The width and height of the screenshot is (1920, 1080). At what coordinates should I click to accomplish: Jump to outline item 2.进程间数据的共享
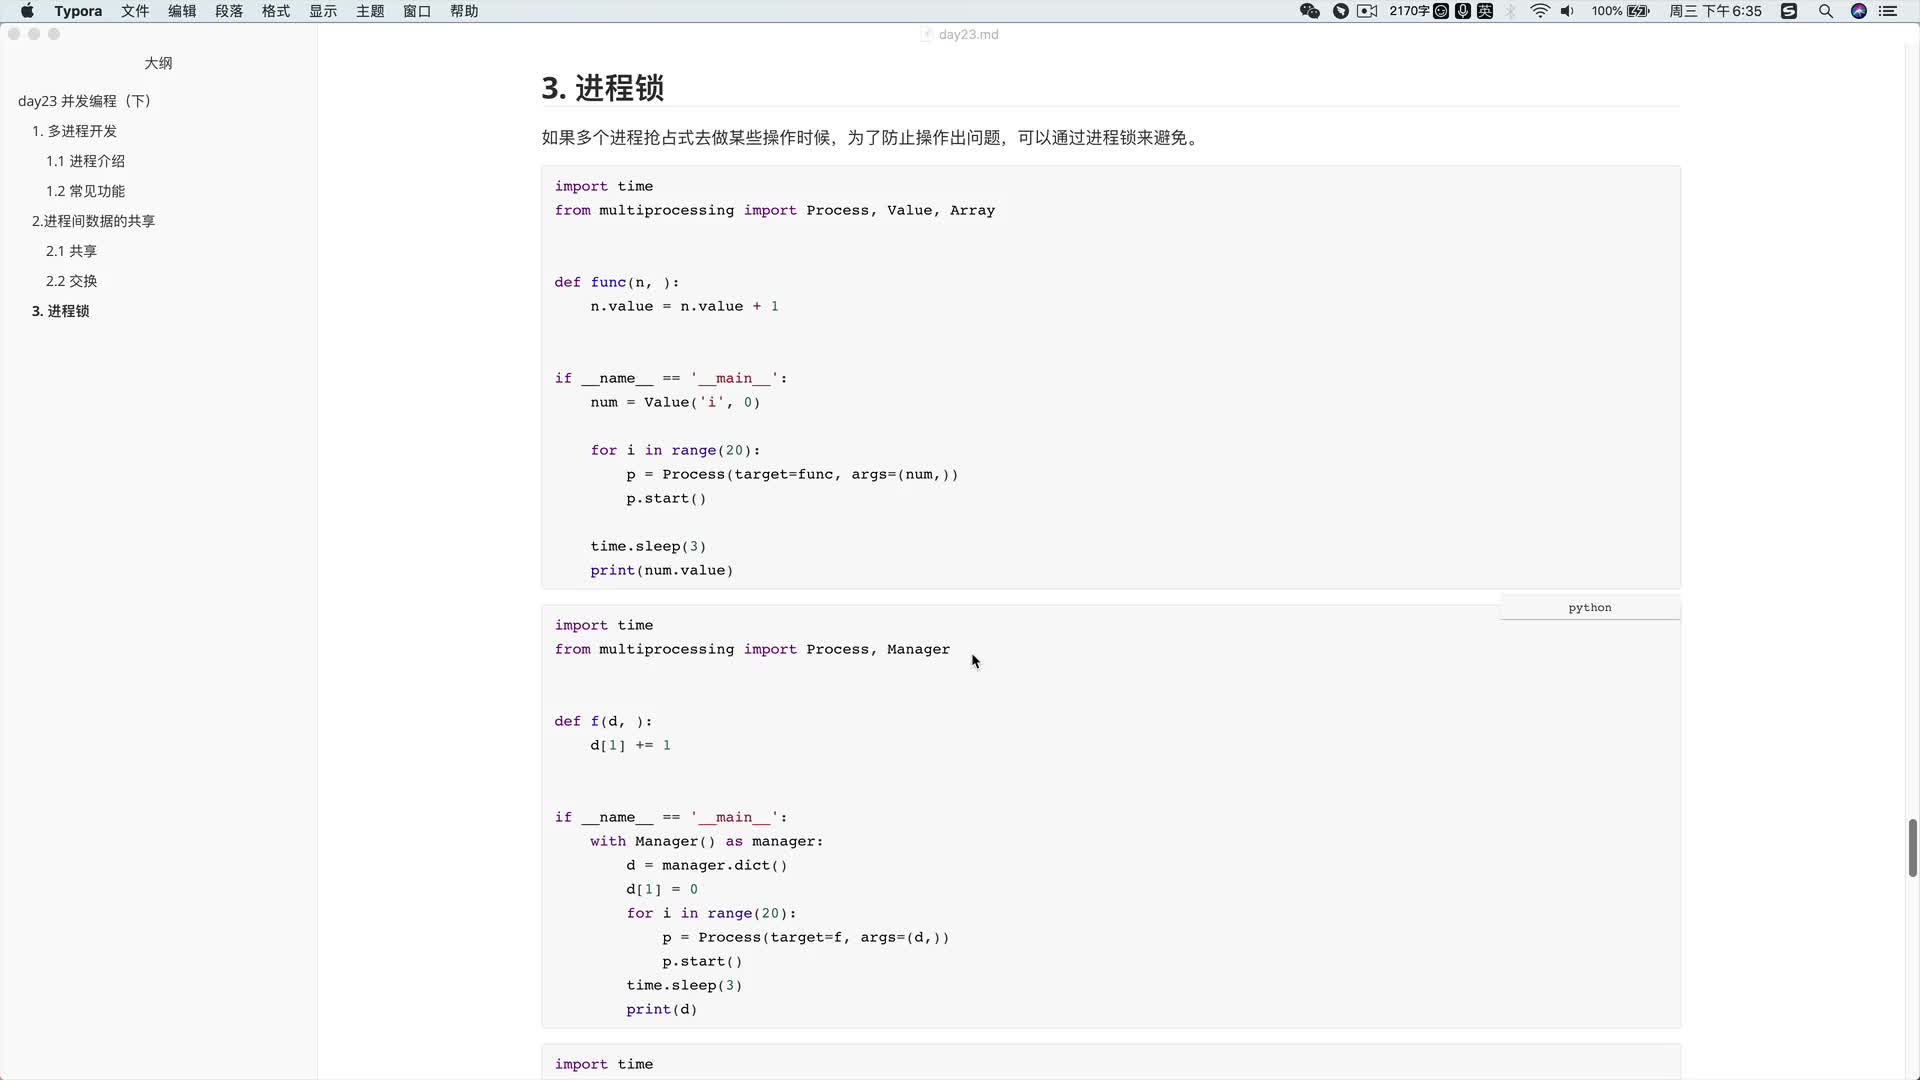click(x=93, y=221)
